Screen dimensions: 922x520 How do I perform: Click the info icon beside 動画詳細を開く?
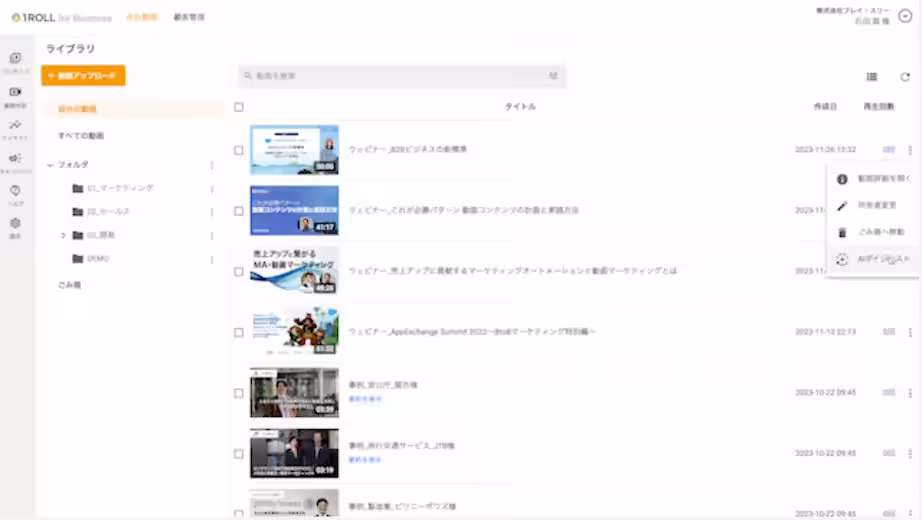click(842, 179)
